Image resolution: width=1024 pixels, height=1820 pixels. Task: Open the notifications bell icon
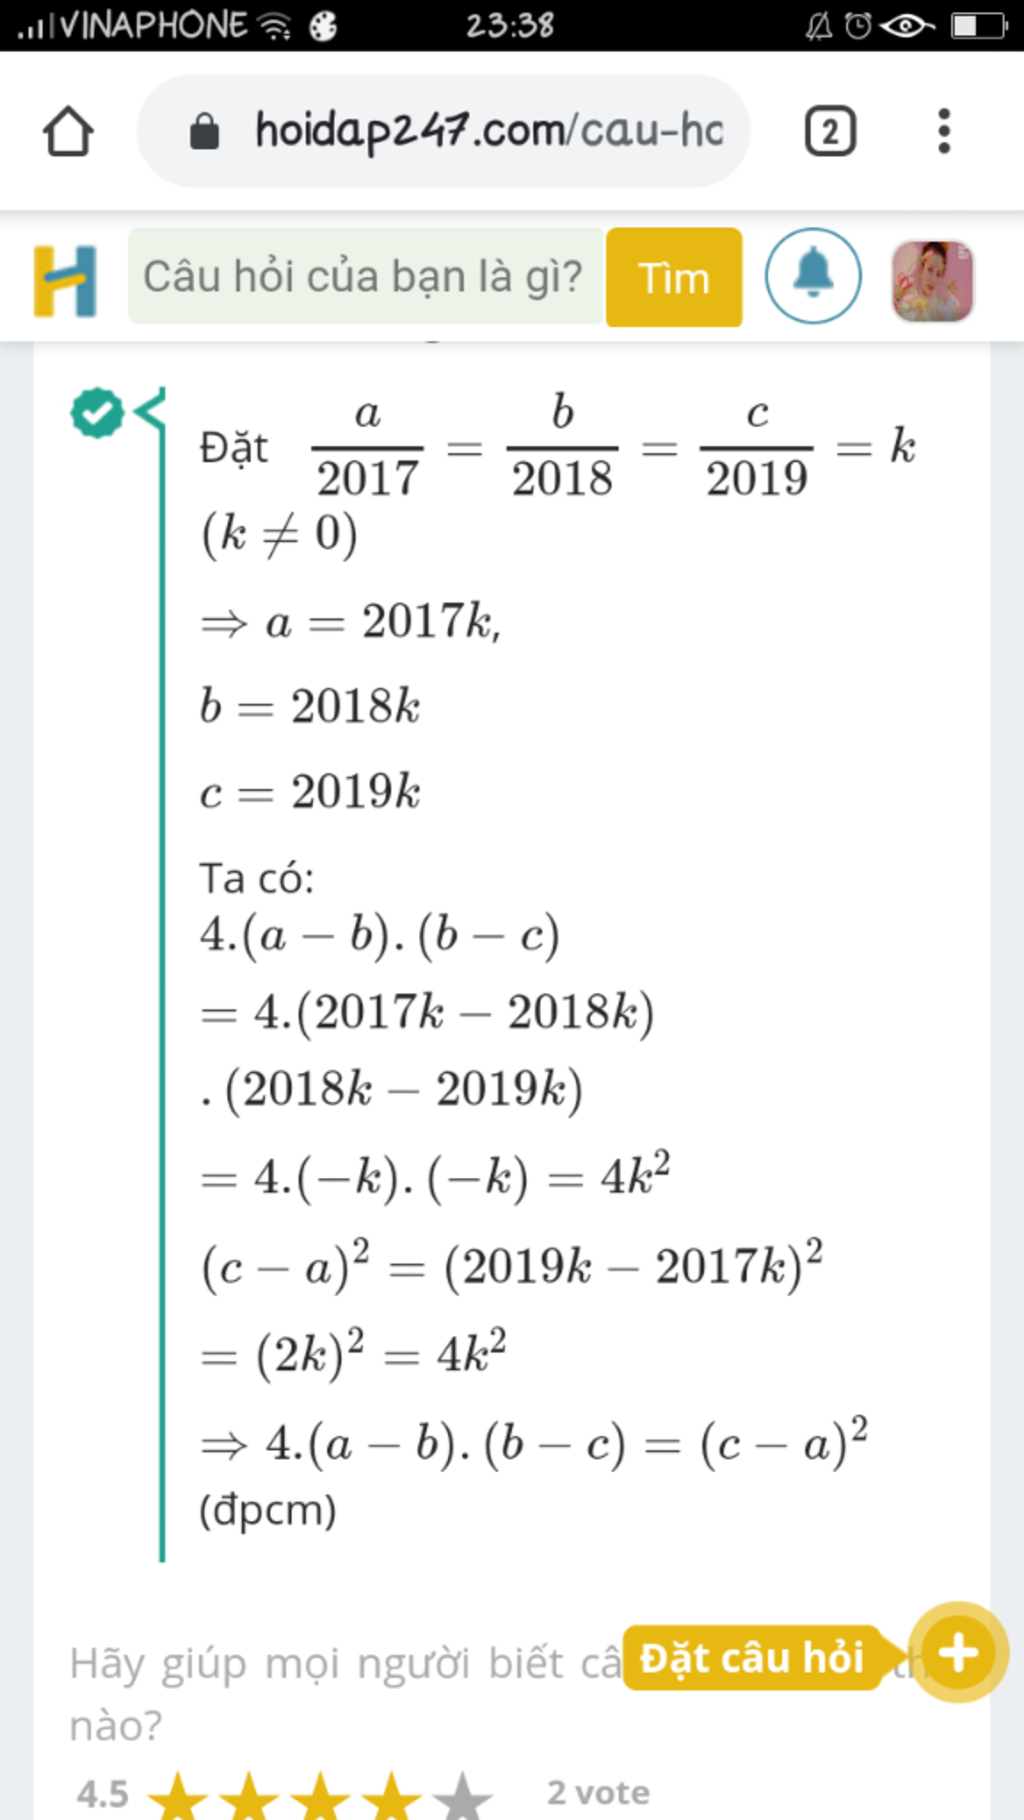point(813,276)
